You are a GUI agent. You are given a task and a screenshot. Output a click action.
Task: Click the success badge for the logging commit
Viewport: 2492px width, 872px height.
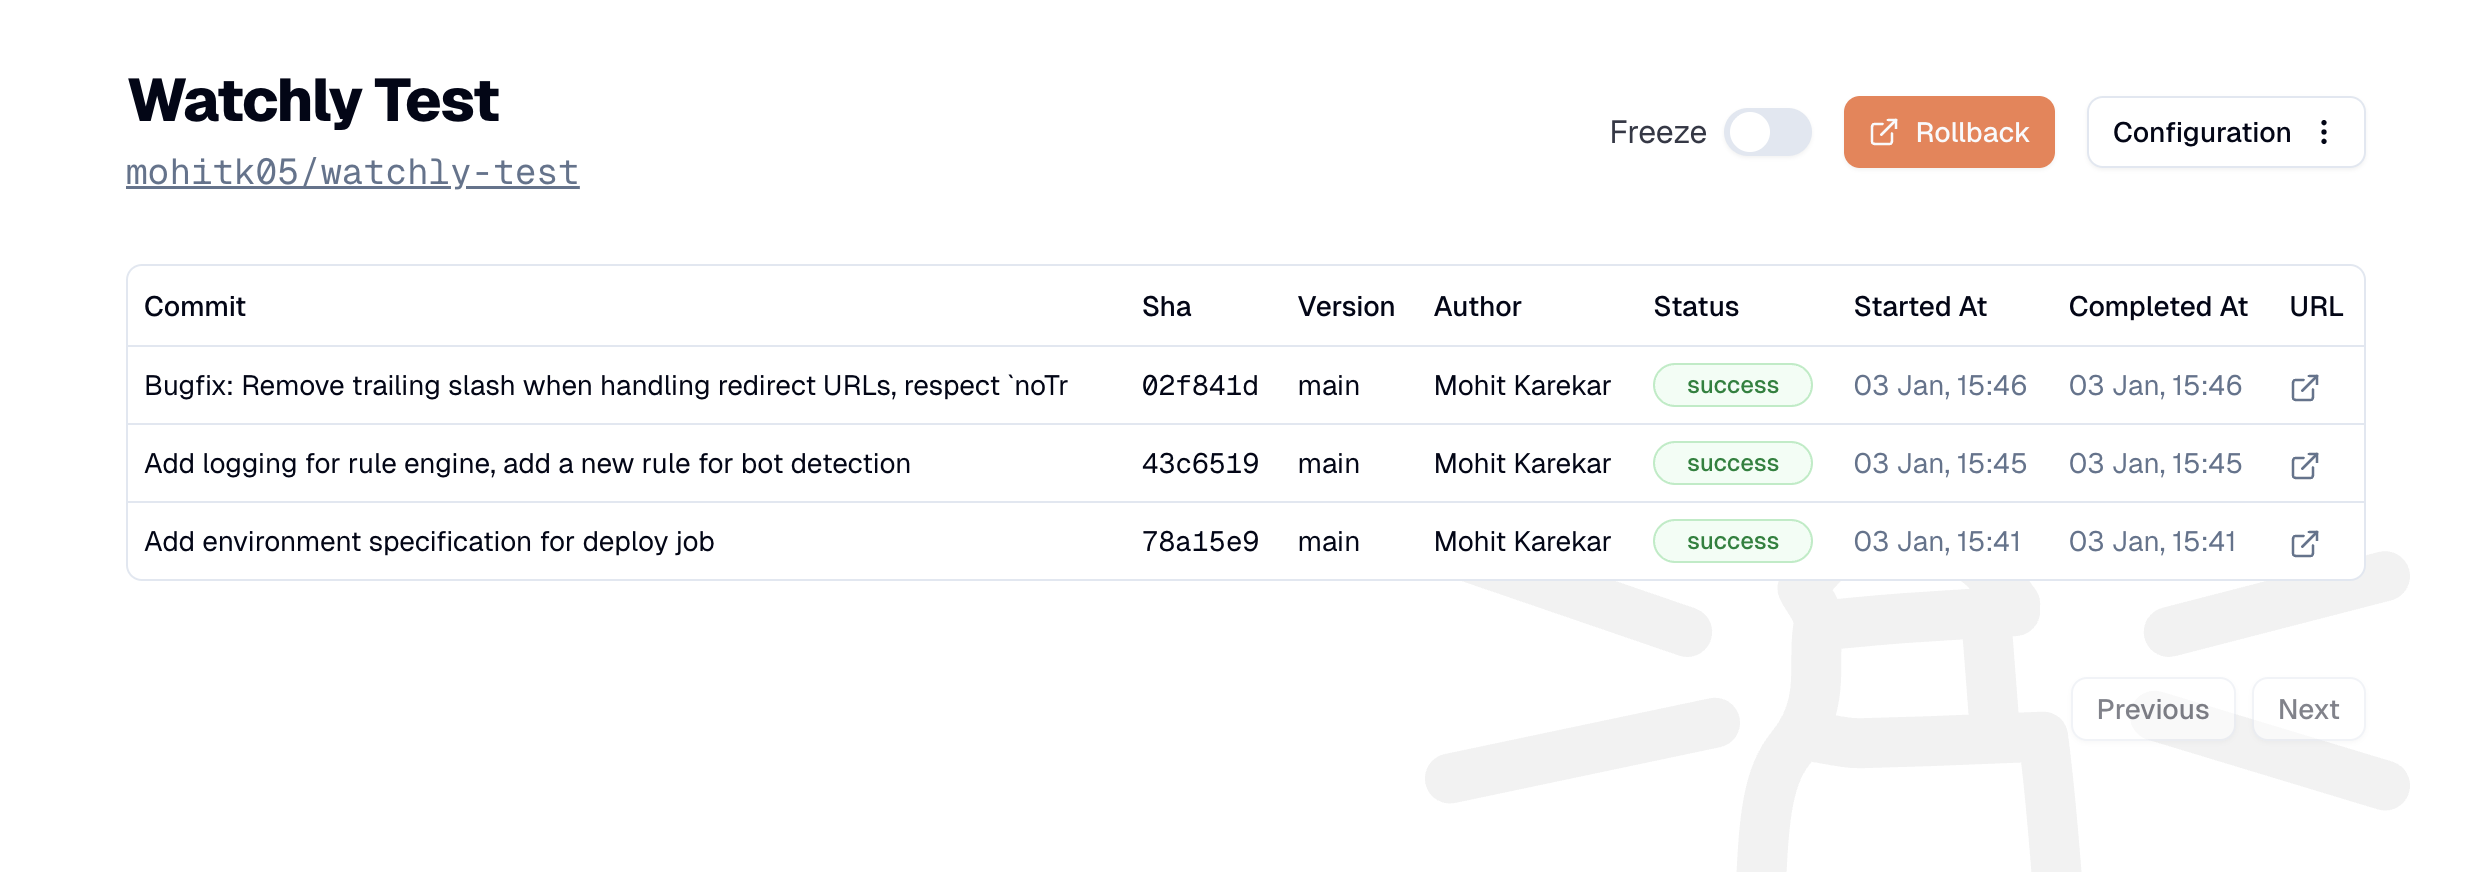tap(1732, 463)
